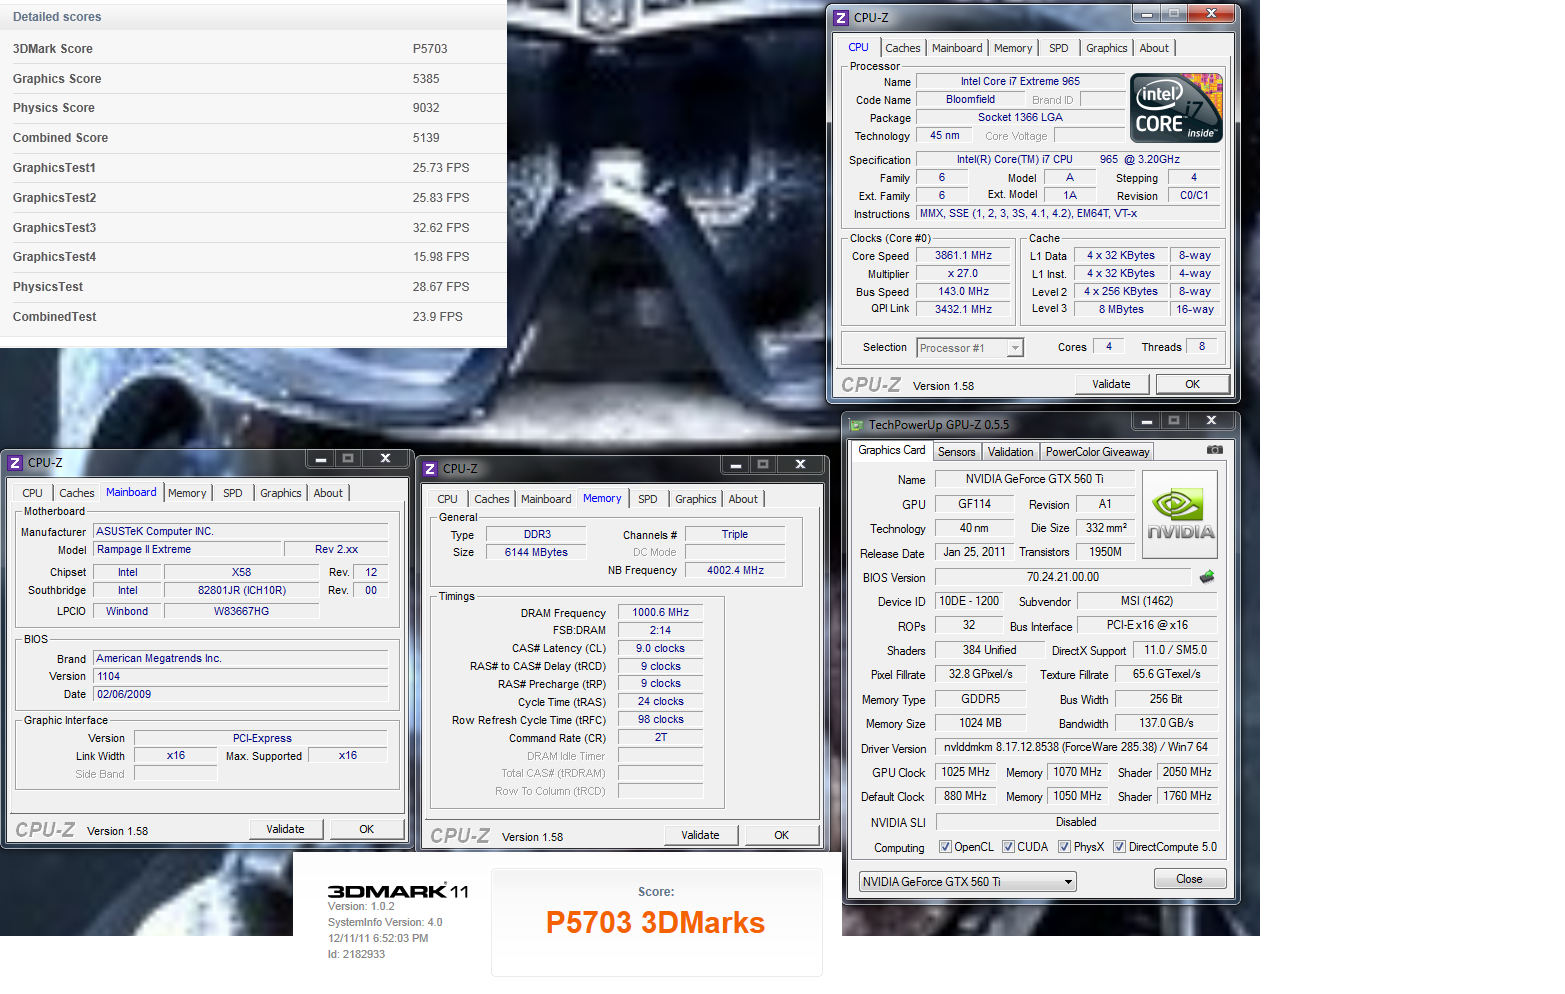Click the Physics Score value 9032

click(x=426, y=108)
